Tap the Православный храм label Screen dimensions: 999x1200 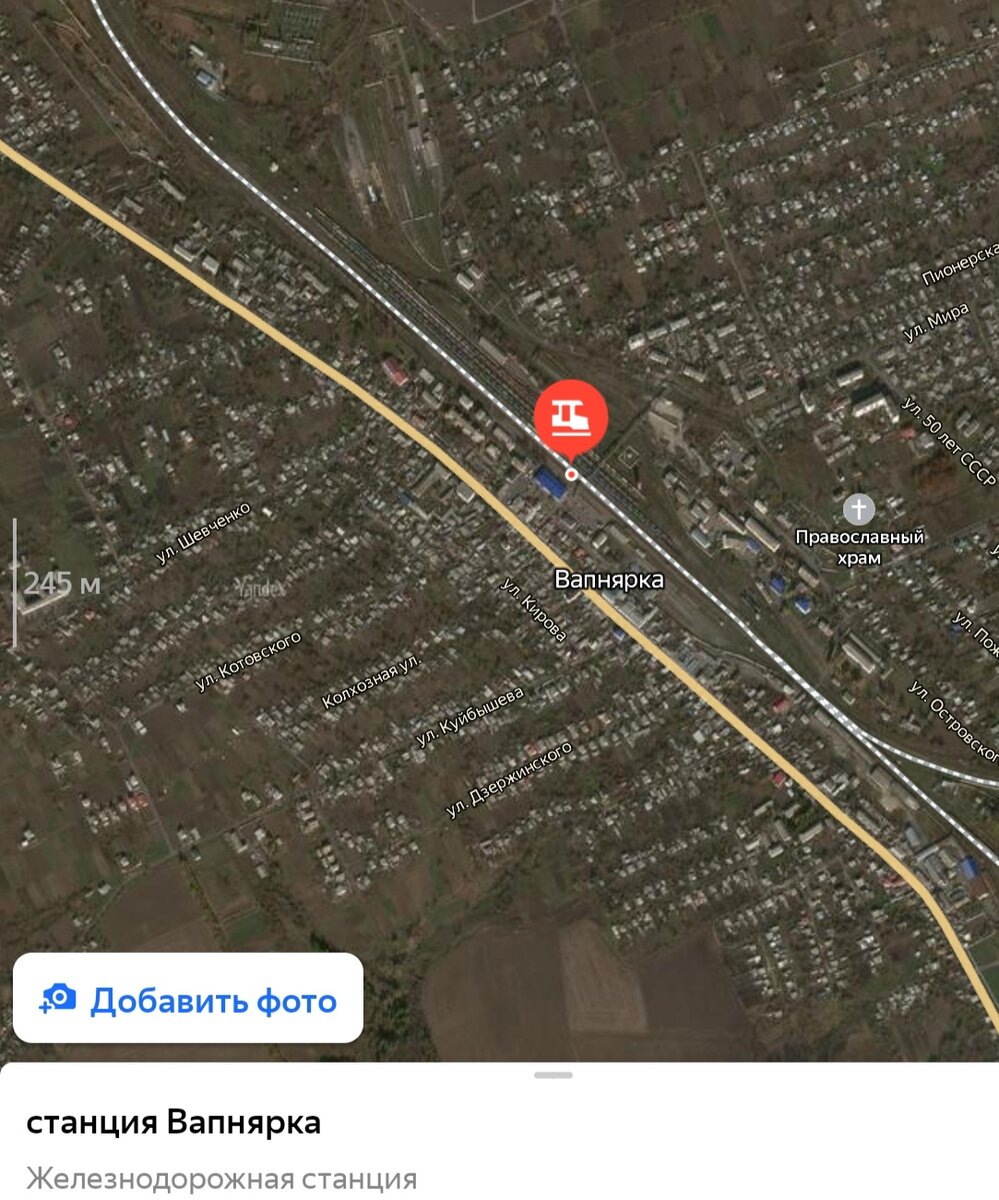(x=859, y=547)
